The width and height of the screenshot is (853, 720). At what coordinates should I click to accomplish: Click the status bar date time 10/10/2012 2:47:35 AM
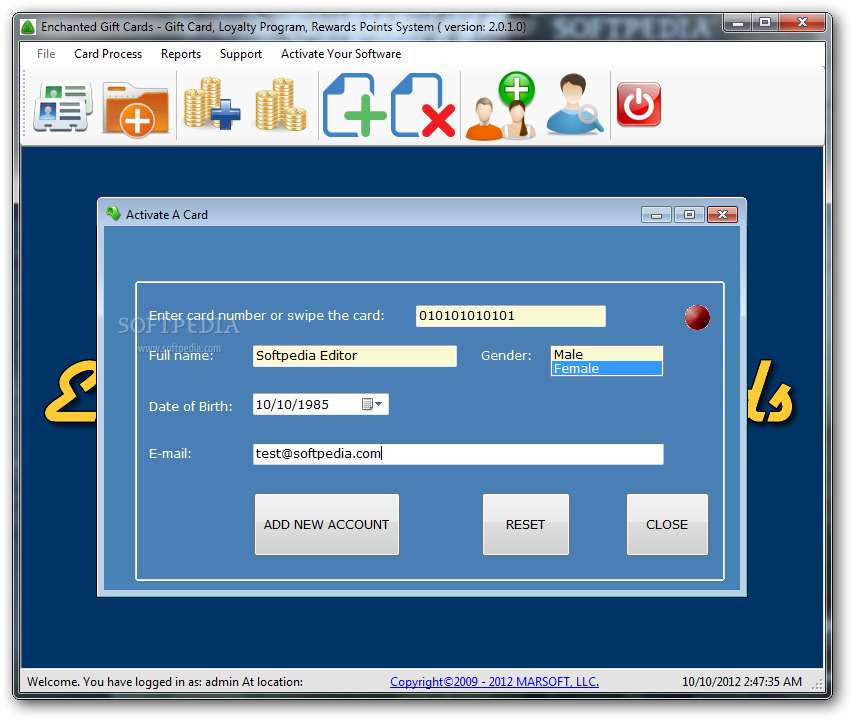(x=742, y=681)
